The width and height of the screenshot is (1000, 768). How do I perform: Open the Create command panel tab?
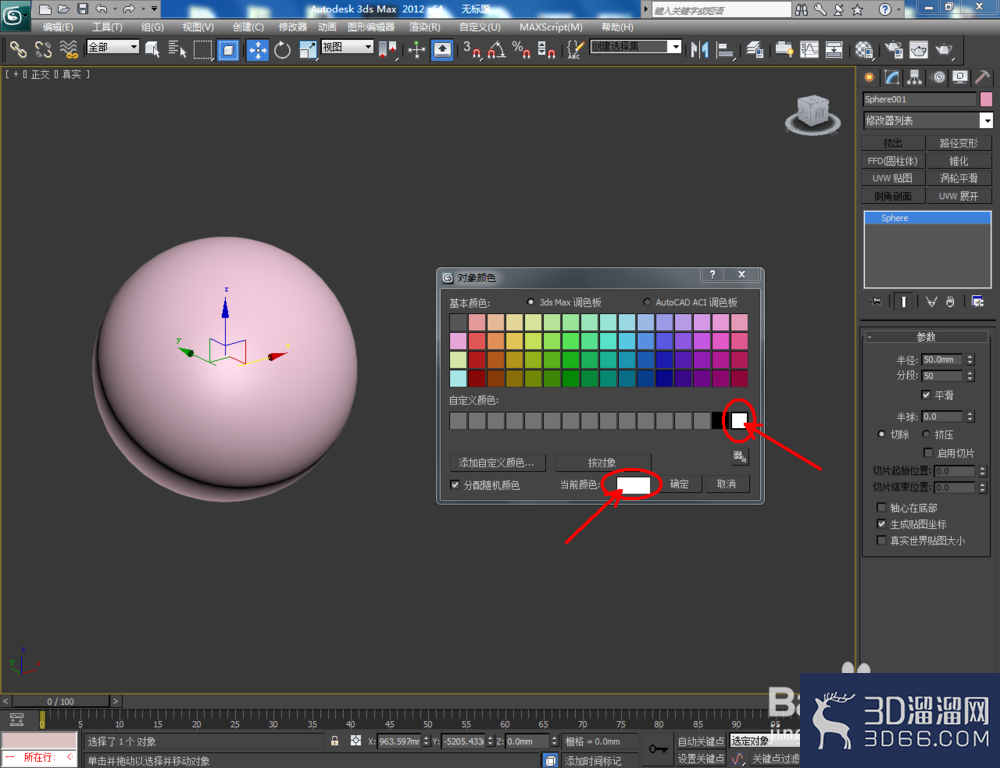coord(869,78)
